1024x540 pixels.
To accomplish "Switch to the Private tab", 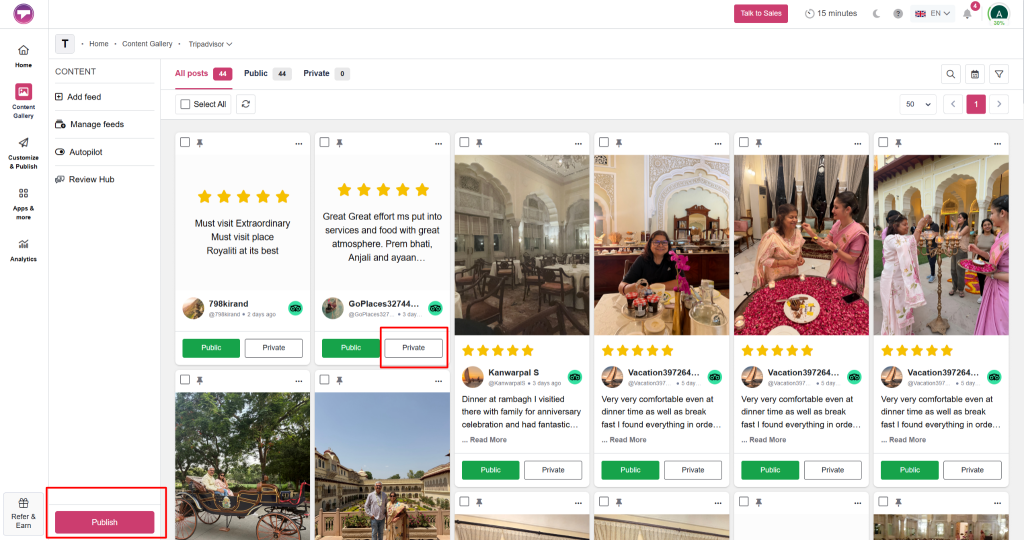I will point(326,74).
